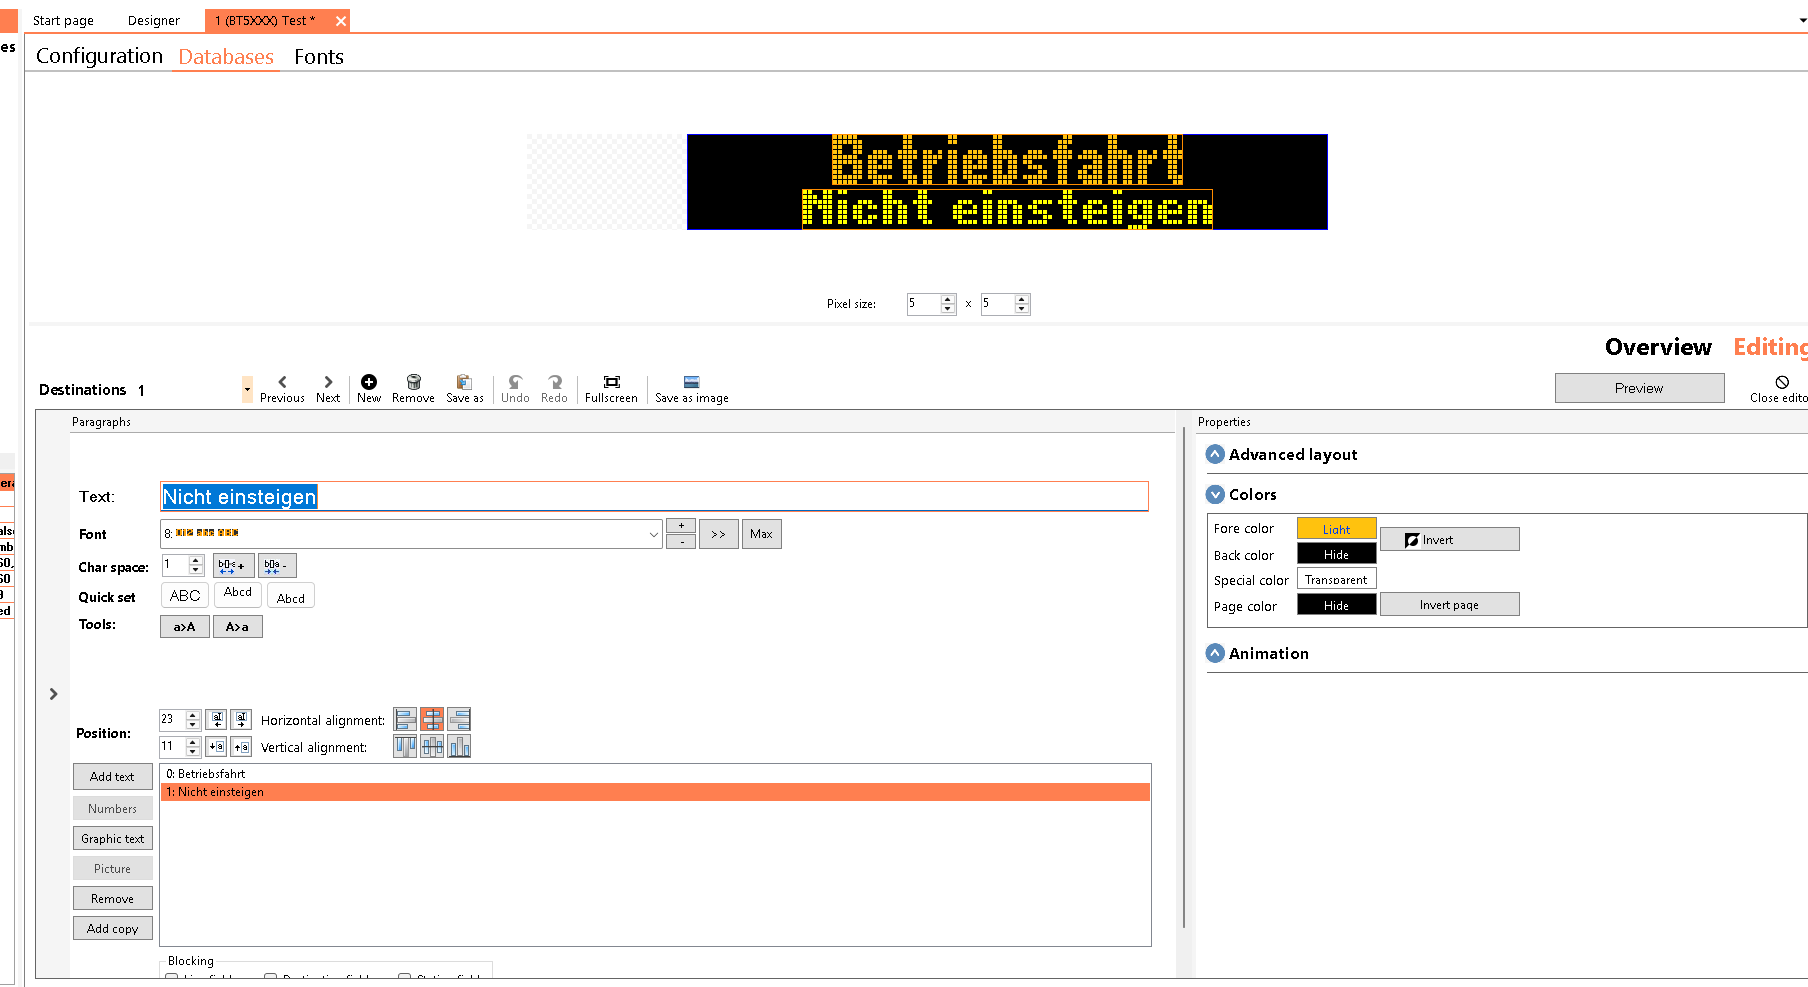Image resolution: width=1808 pixels, height=987 pixels.
Task: Go to Previous destination
Action: (282, 389)
